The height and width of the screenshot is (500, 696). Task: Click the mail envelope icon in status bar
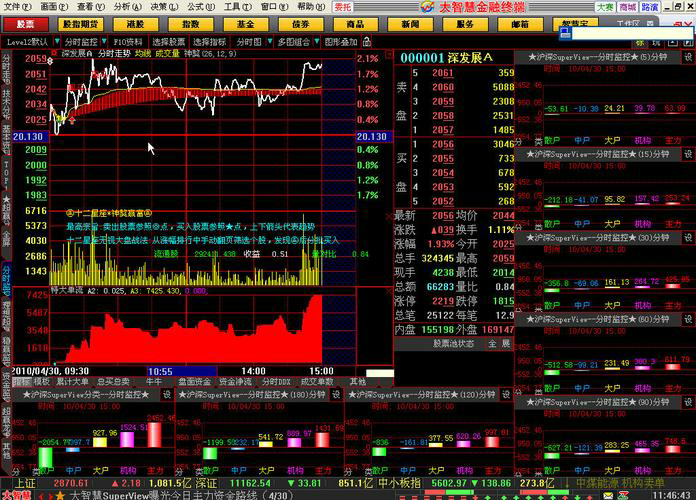click(x=608, y=495)
